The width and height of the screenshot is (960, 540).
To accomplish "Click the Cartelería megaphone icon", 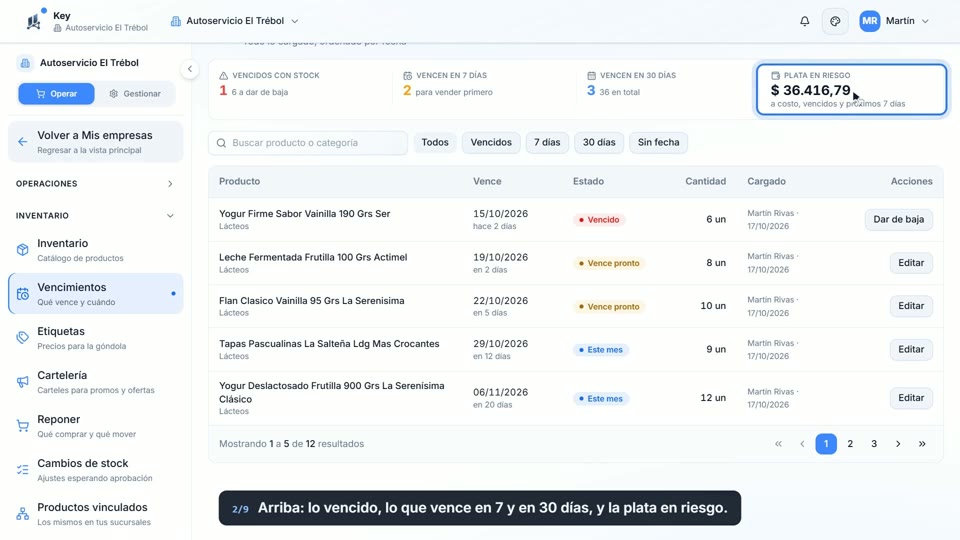I will click(23, 382).
